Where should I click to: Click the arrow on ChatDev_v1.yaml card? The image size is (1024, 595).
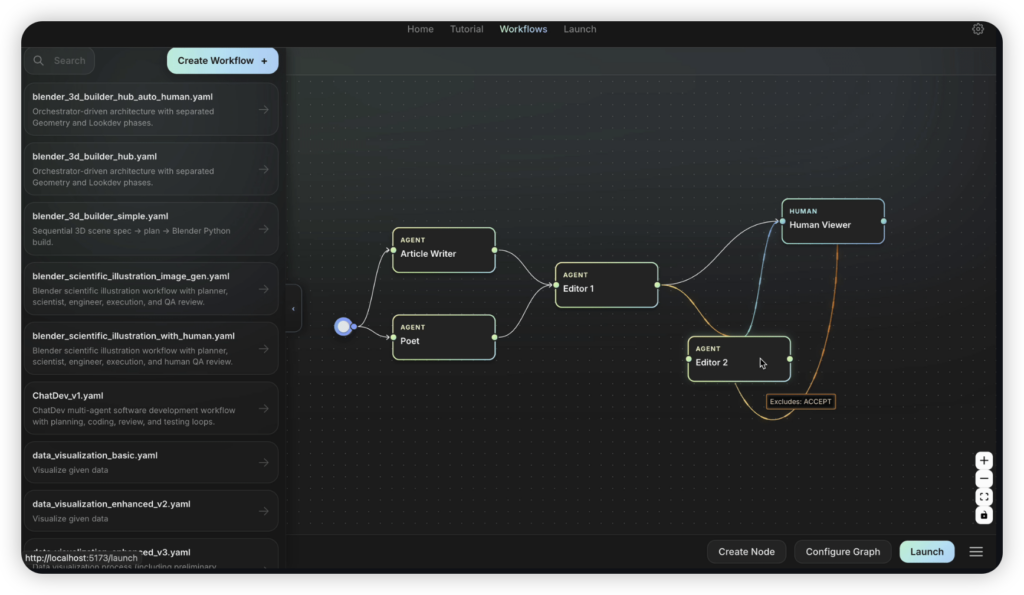pos(263,409)
